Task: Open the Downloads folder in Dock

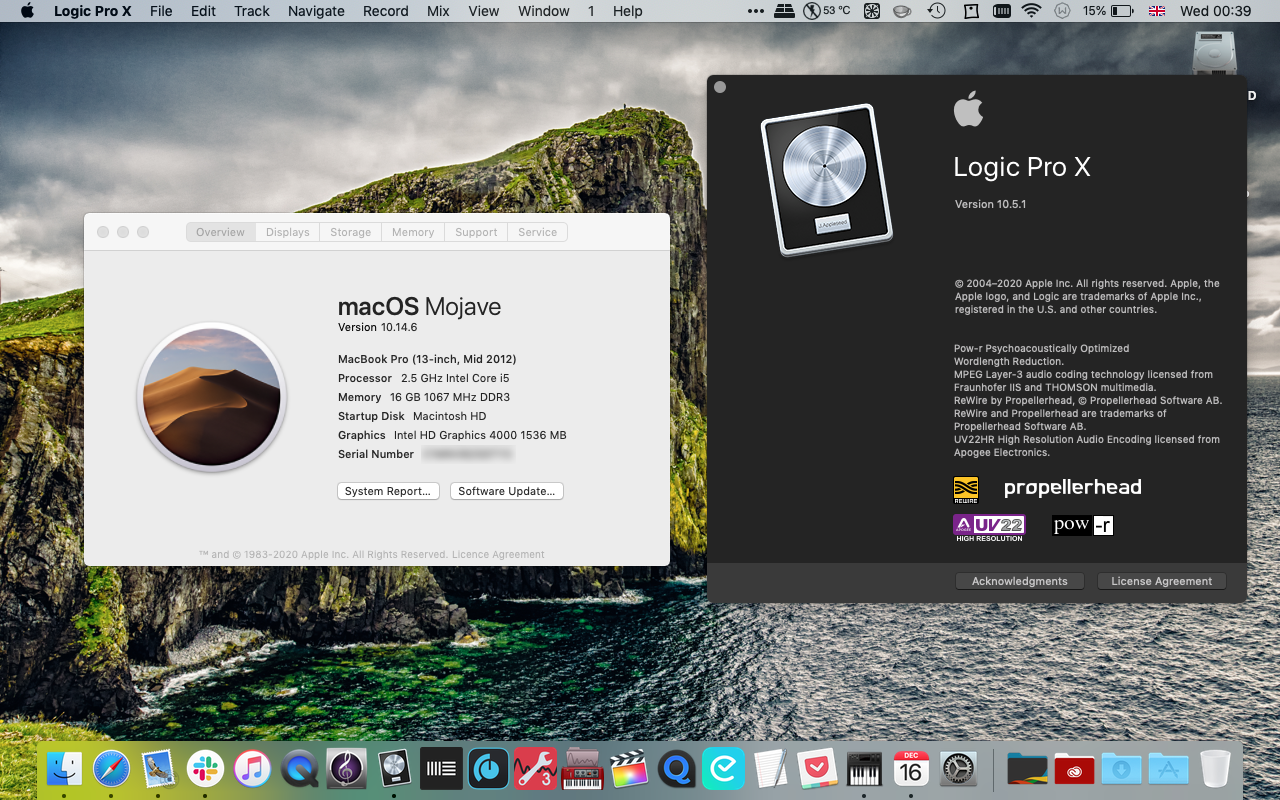Action: pyautogui.click(x=1121, y=769)
